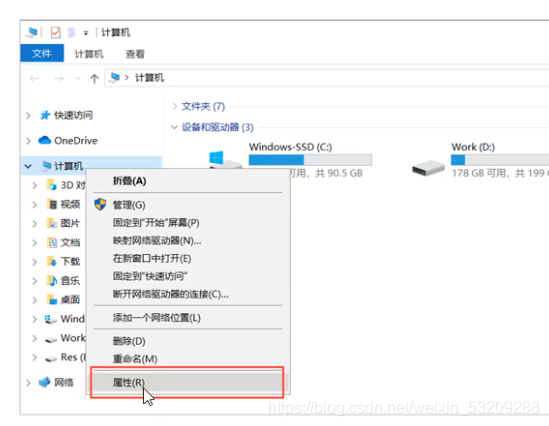Select 下载 in the navigation pane
The height and width of the screenshot is (426, 549).
tap(70, 261)
